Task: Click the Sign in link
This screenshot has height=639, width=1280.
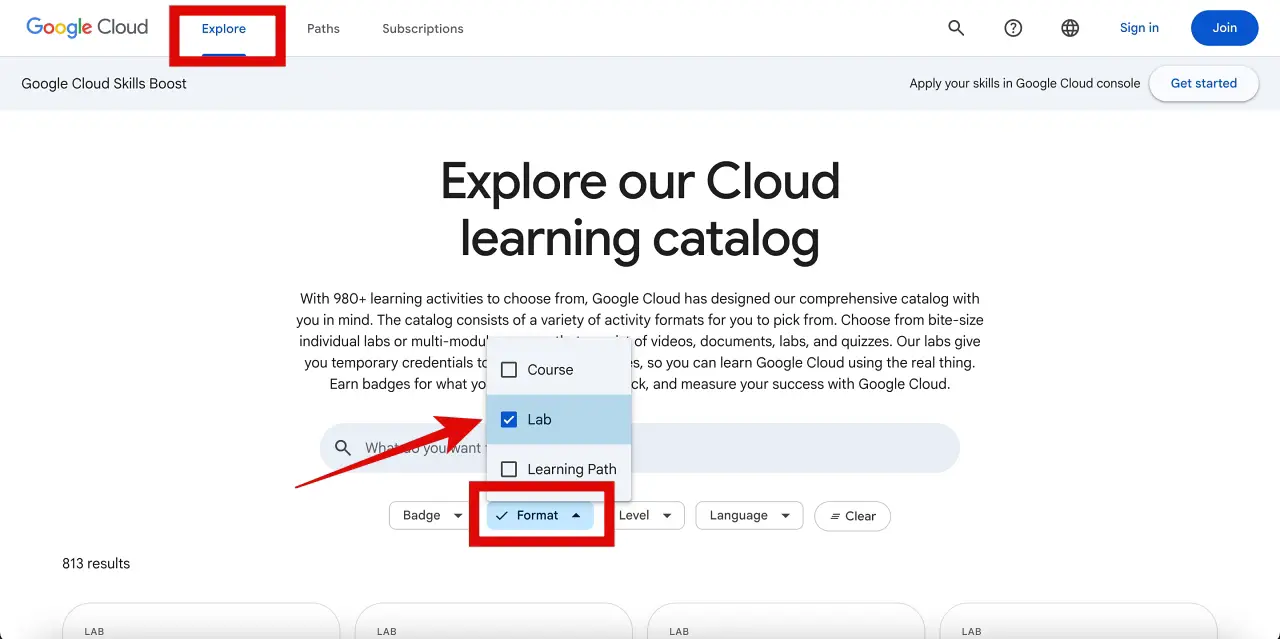Action: click(x=1139, y=28)
